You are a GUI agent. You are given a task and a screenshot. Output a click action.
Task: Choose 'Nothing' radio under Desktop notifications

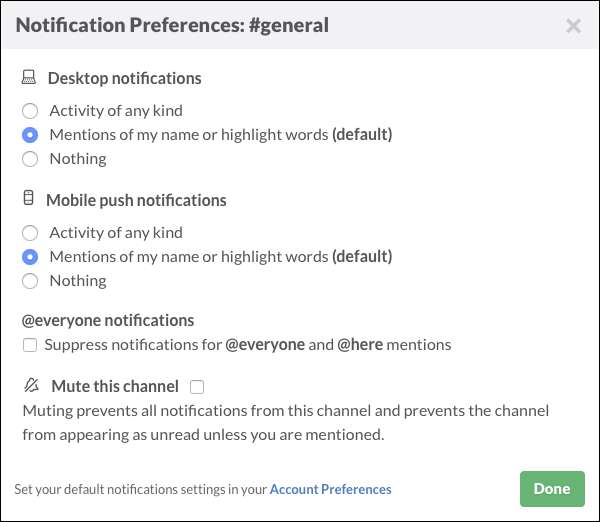point(30,158)
